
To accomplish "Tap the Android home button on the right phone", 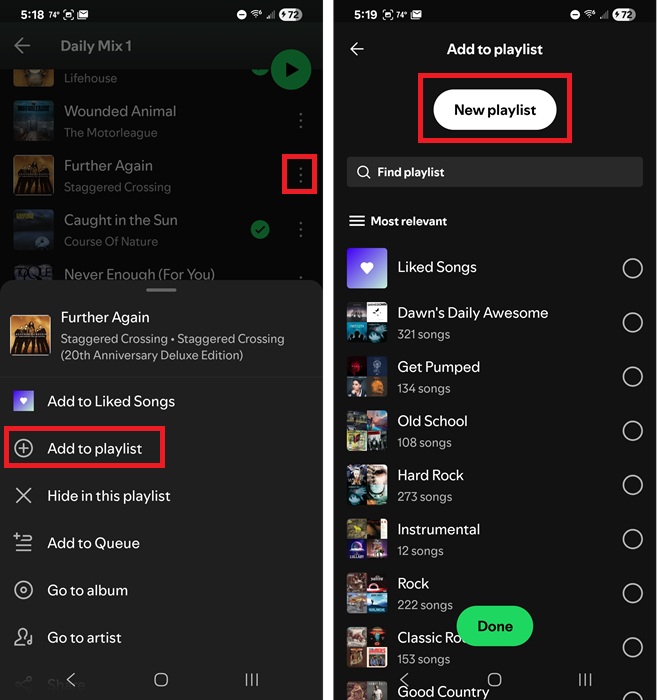I will coord(495,679).
